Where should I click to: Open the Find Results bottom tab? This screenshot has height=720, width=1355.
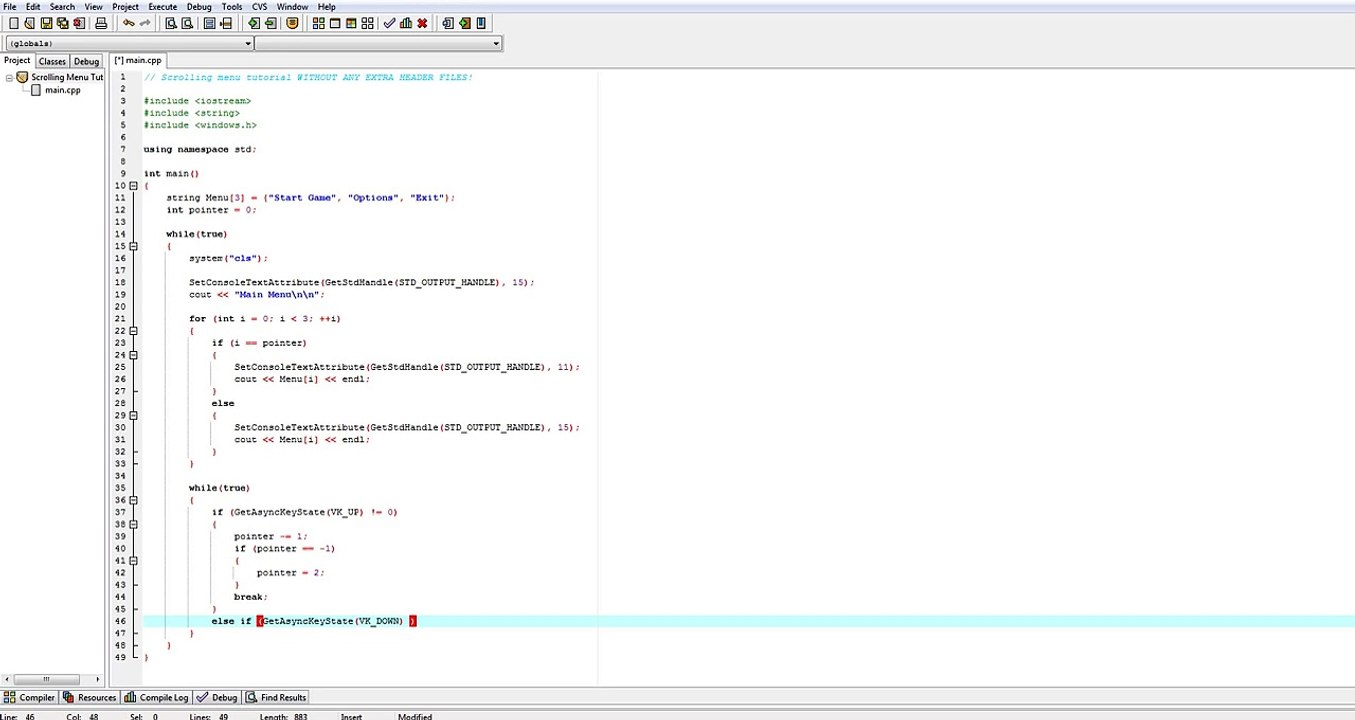coord(276,697)
